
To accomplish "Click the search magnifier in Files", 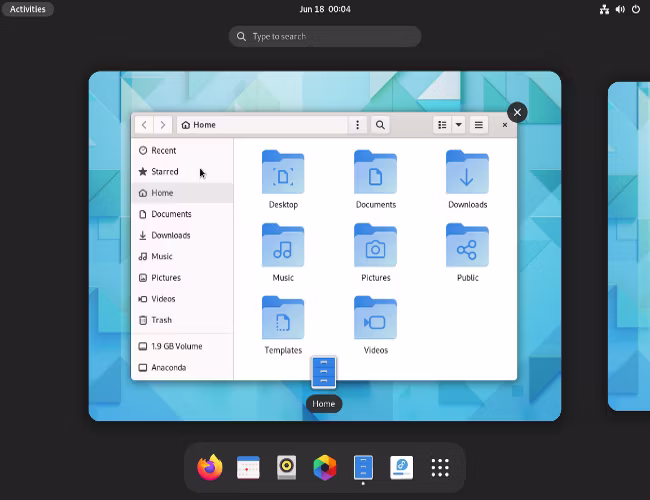I will pos(380,125).
